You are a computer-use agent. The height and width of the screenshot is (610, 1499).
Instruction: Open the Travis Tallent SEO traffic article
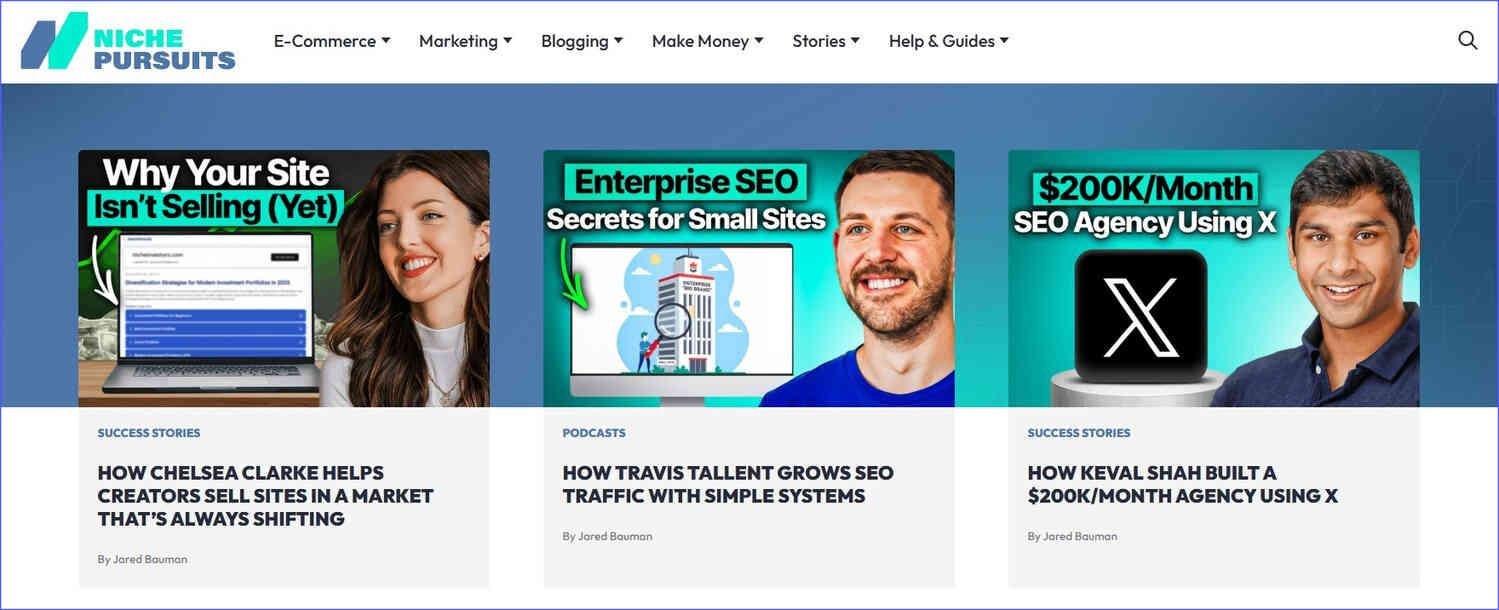[x=728, y=484]
